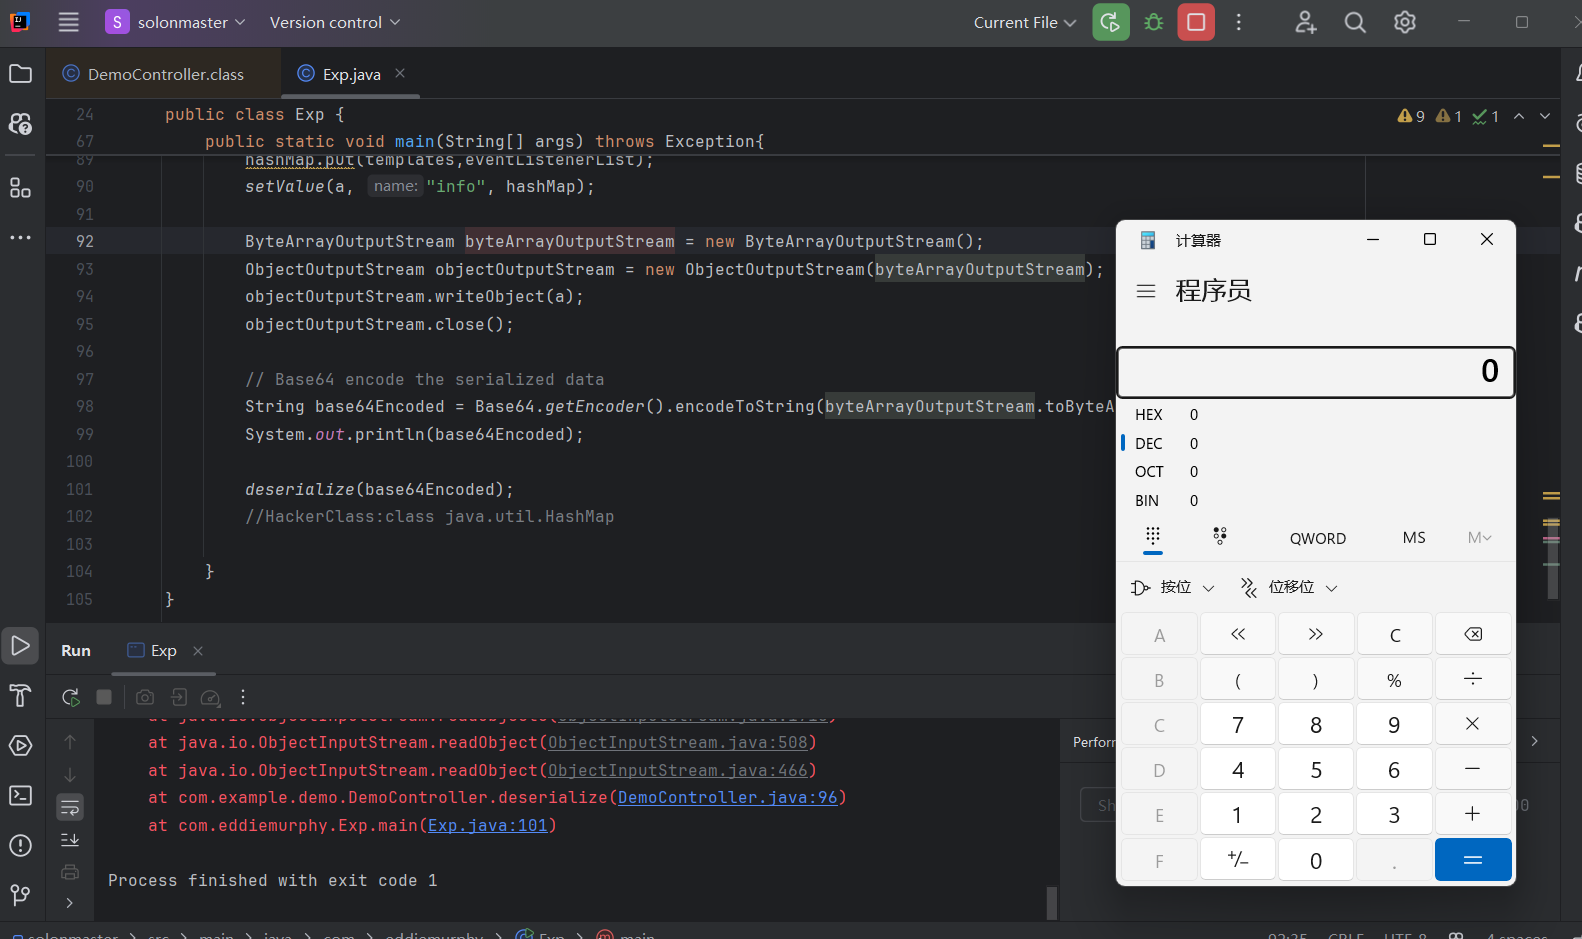Go to previous highlighted error arrow
This screenshot has height=939, width=1582.
tap(1519, 116)
